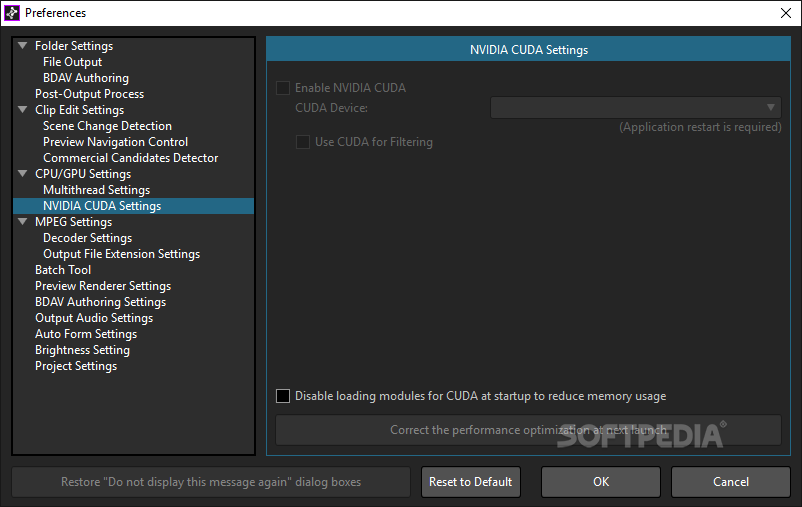Open Commercial Candidates Detector settings
This screenshot has width=802, height=507.
pyautogui.click(x=130, y=158)
